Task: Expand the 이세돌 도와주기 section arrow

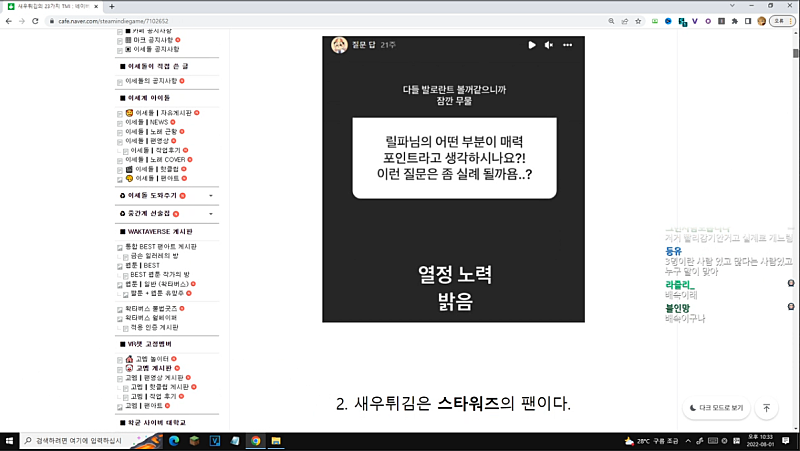Action: (x=211, y=195)
